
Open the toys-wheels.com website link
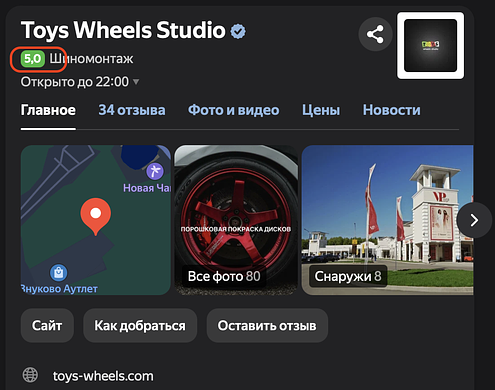tap(103, 376)
